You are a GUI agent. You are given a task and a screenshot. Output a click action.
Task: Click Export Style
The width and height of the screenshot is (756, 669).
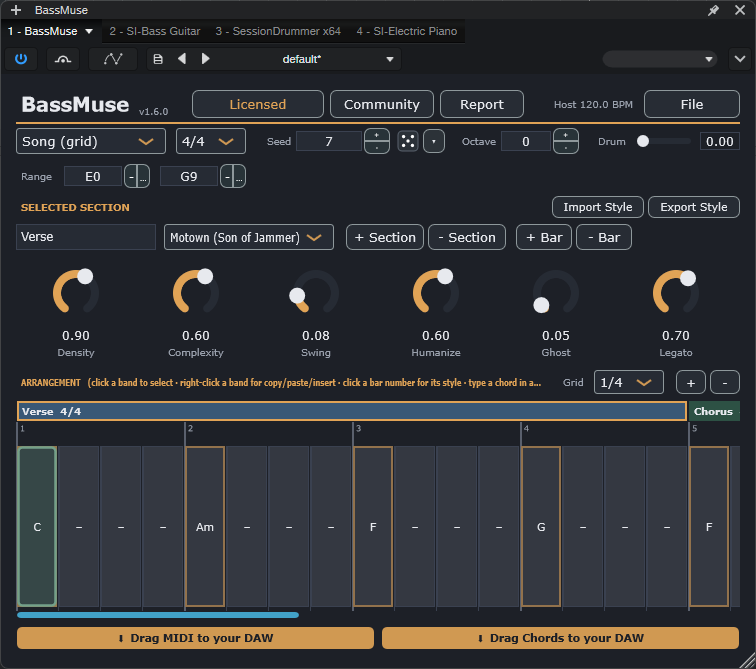(x=693, y=207)
